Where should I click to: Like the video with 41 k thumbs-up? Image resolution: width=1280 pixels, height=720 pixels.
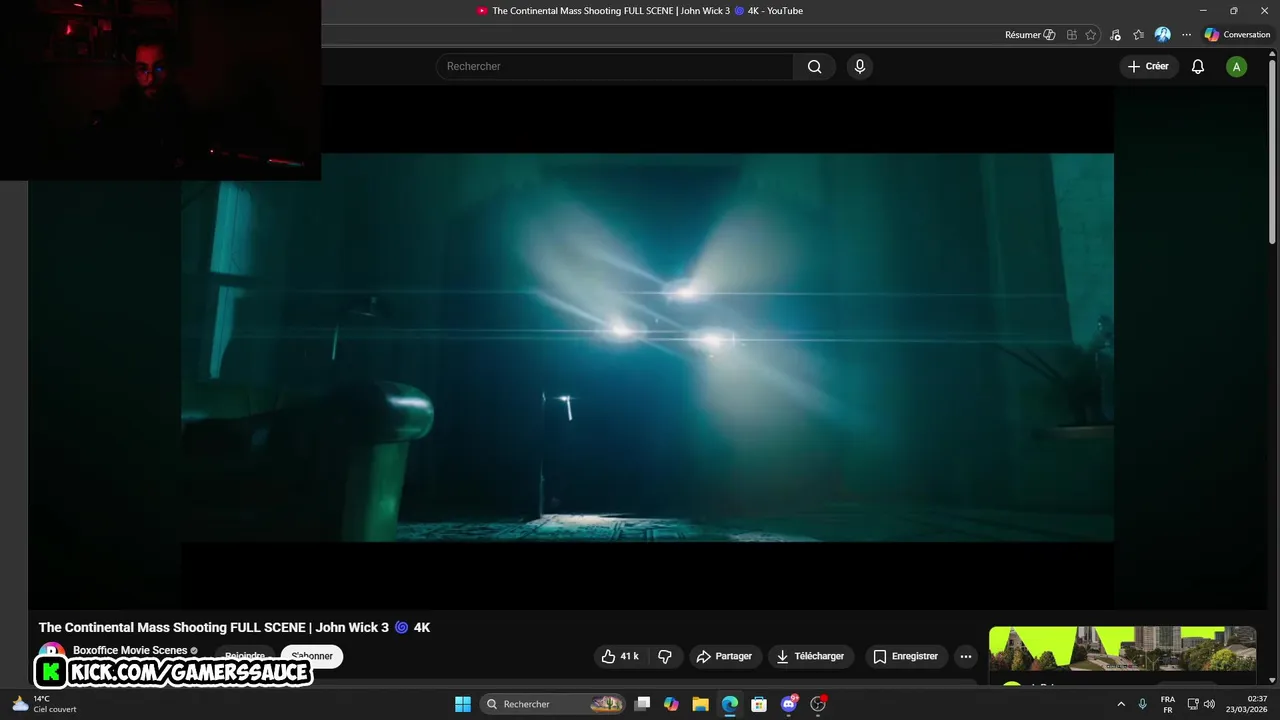point(619,656)
